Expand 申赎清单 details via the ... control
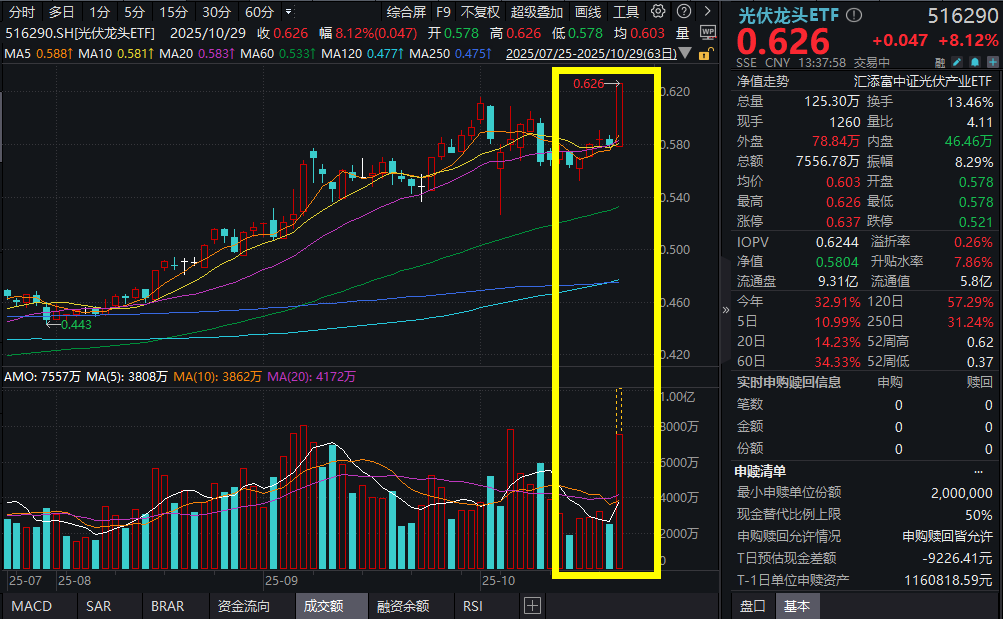Screen dimensions: 1003x619 coord(981,470)
